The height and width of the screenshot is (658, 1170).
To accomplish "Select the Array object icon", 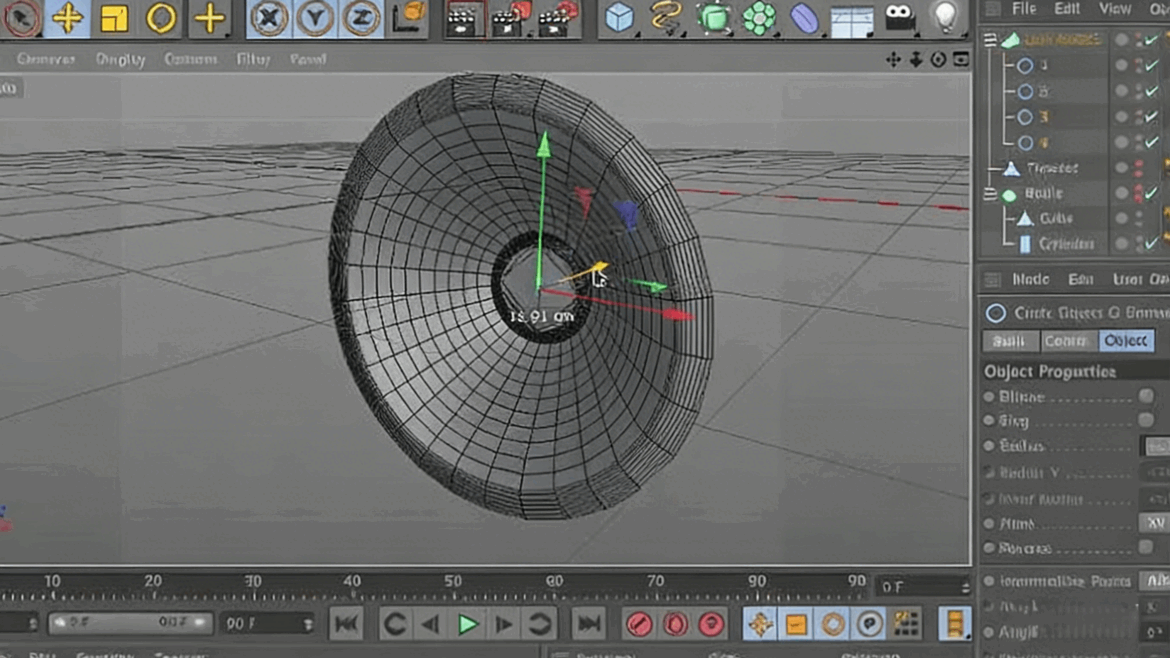I will (759, 17).
